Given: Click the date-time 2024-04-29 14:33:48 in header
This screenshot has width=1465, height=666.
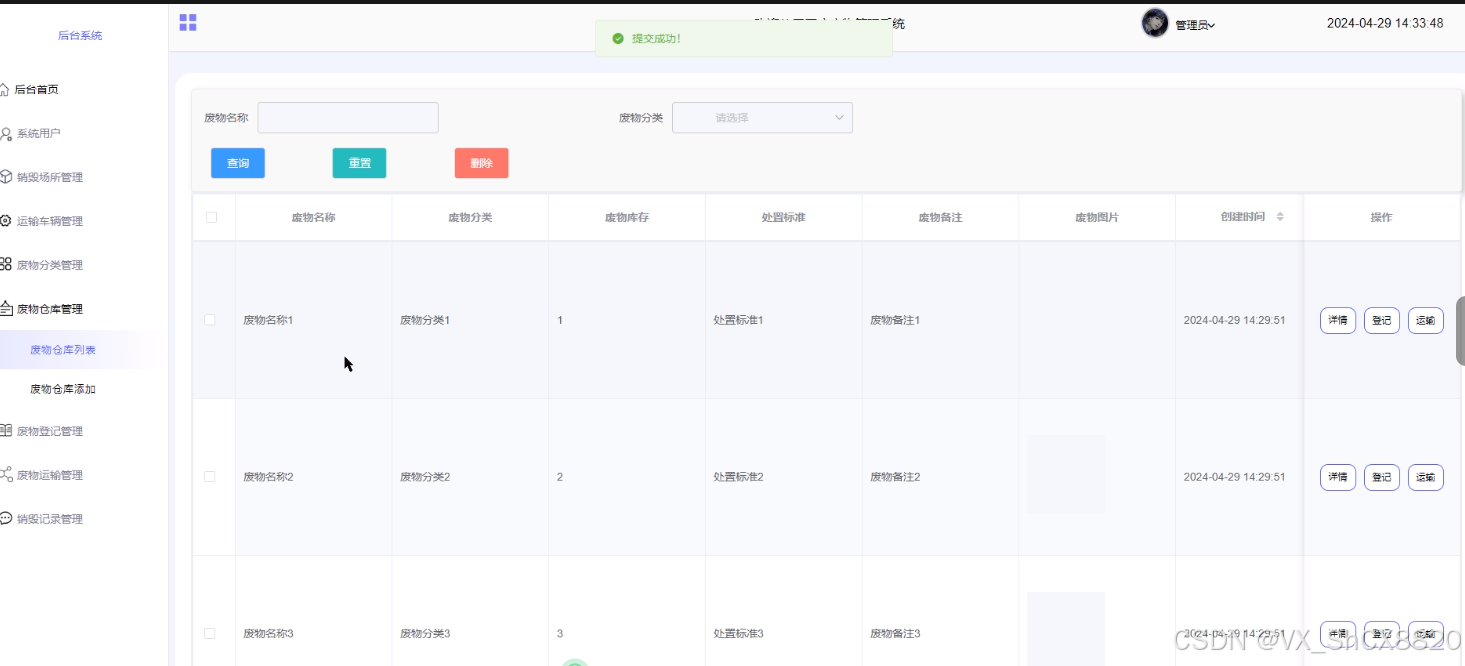Looking at the screenshot, I should (x=1385, y=23).
